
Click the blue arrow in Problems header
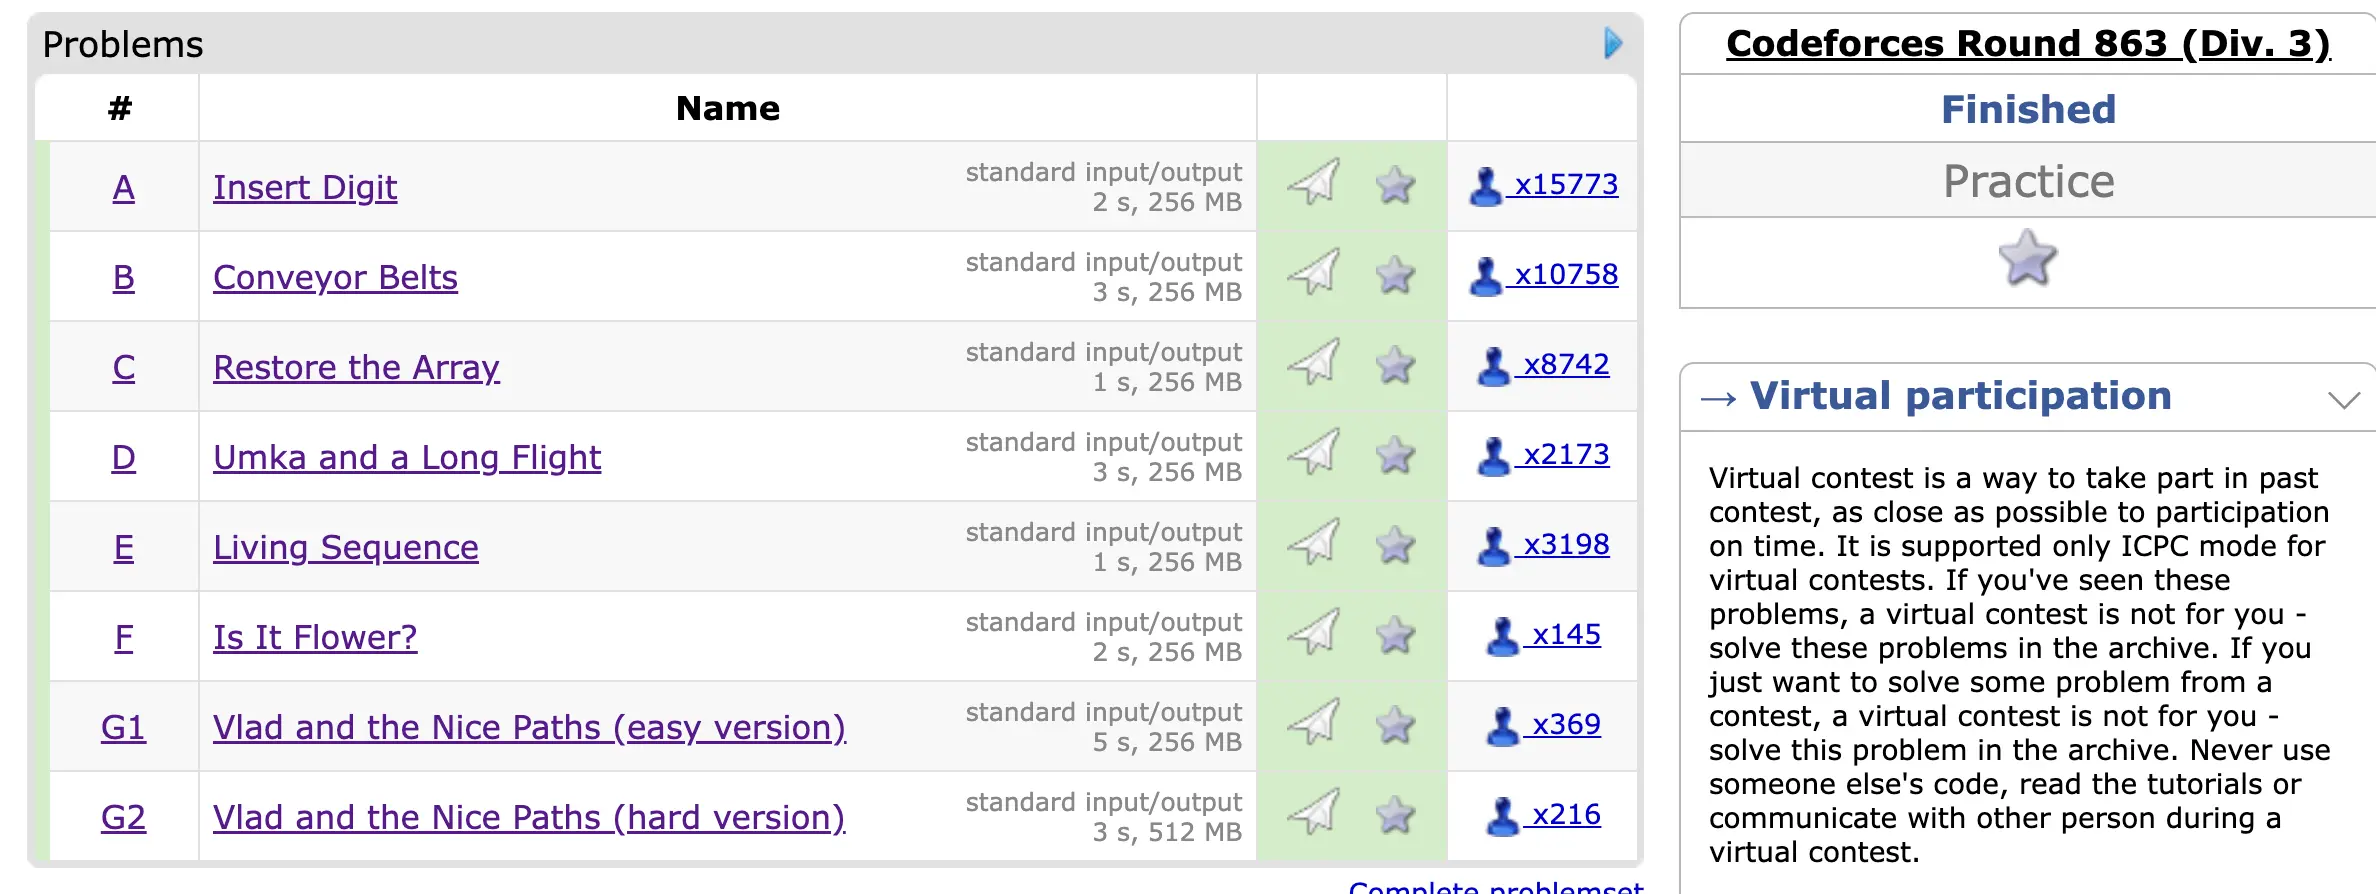tap(1613, 43)
